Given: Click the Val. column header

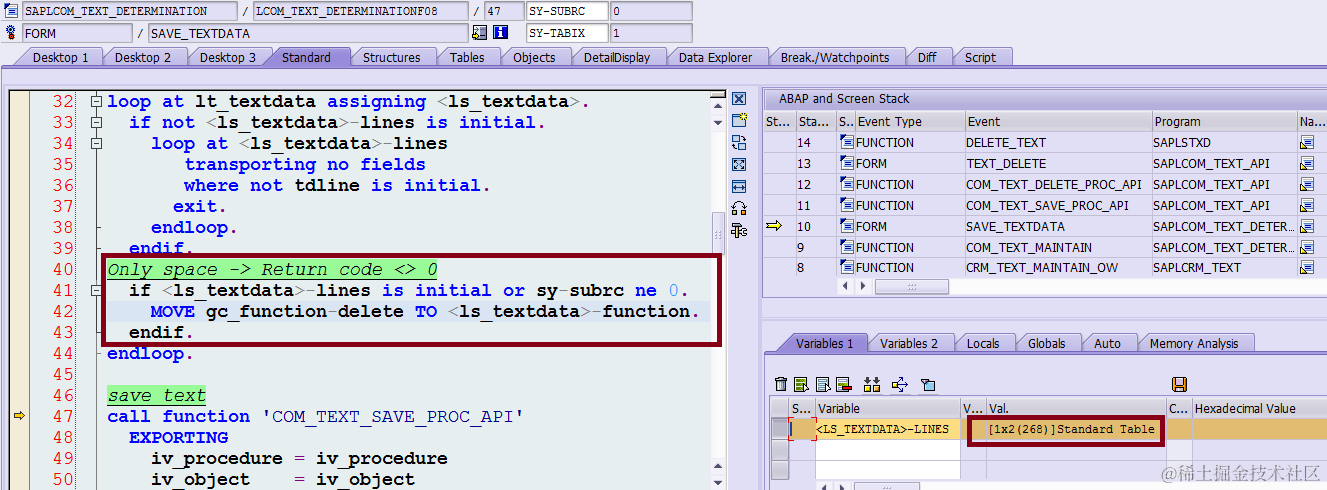Looking at the screenshot, I should pos(1075,408).
